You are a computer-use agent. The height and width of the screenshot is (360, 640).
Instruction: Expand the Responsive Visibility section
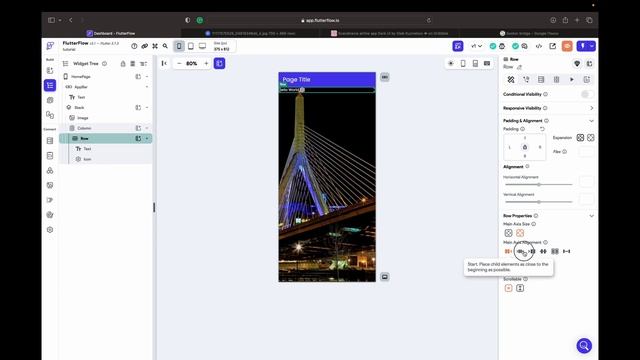(592, 108)
